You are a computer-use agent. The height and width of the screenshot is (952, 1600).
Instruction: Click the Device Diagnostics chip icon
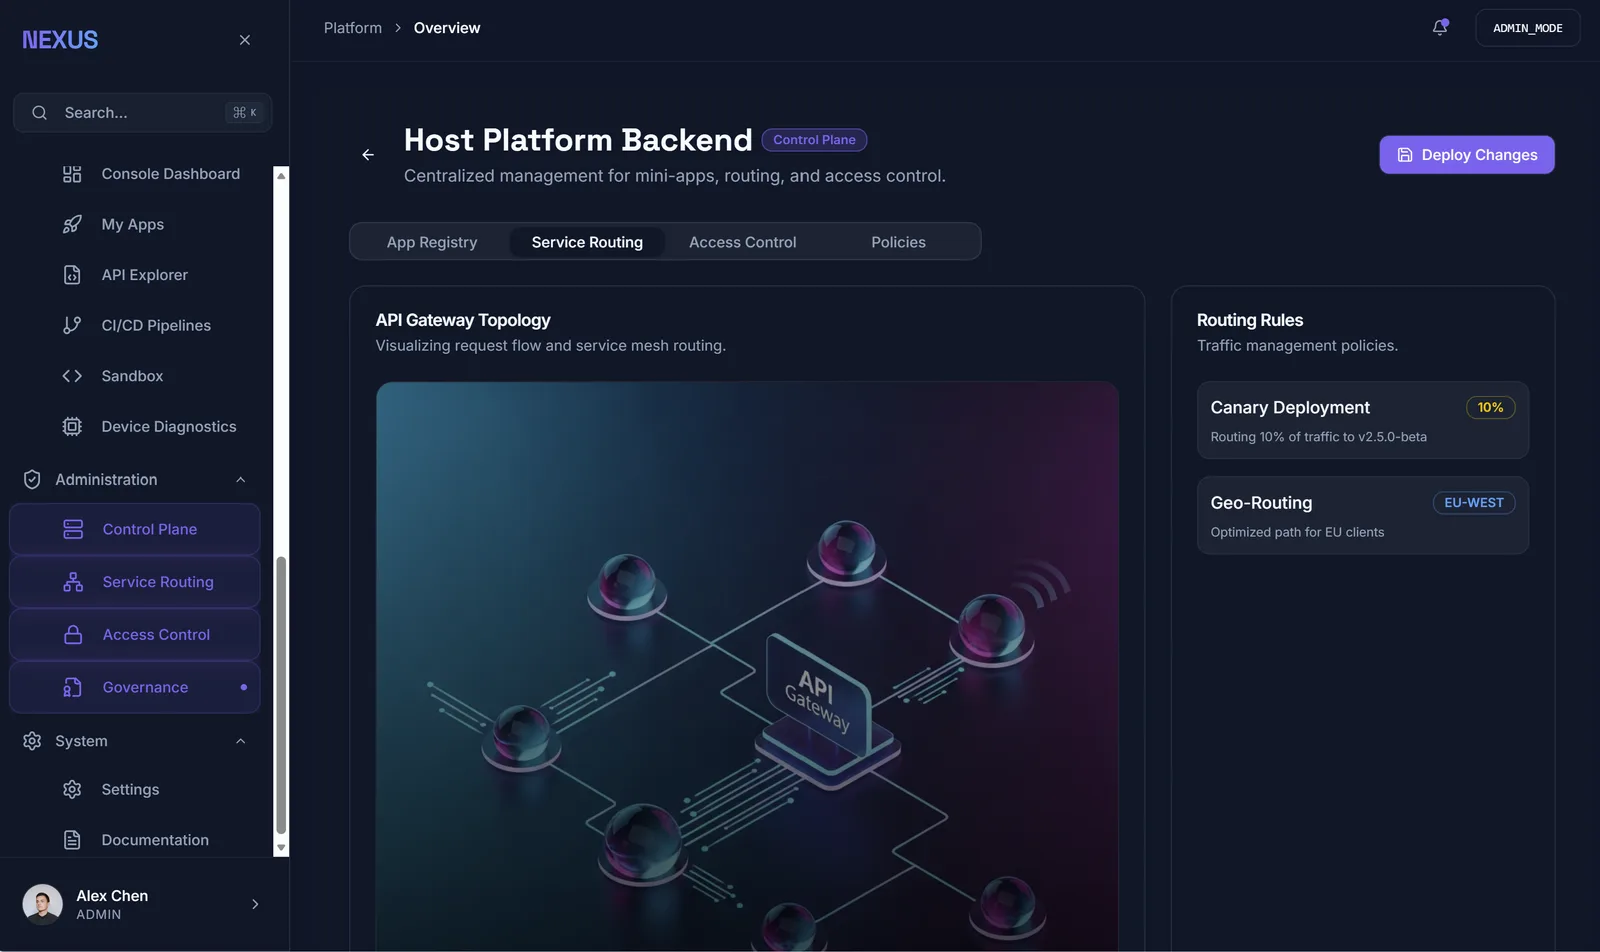(72, 426)
